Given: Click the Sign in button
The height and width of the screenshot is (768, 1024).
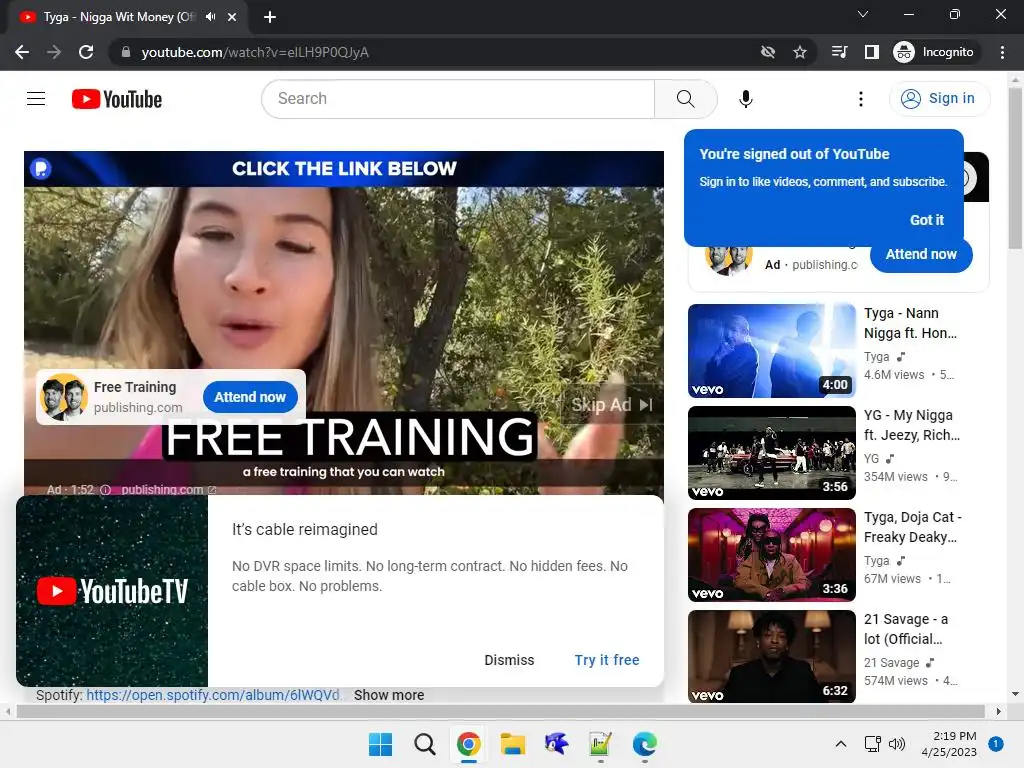Looking at the screenshot, I should click(x=939, y=99).
